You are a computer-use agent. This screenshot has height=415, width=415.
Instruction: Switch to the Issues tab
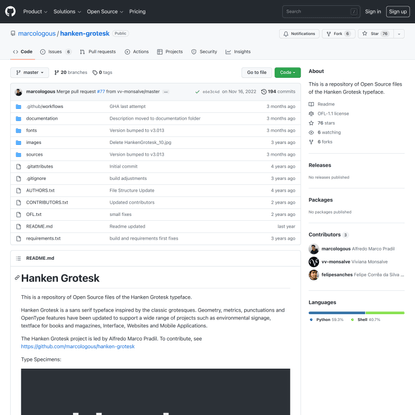pos(55,52)
